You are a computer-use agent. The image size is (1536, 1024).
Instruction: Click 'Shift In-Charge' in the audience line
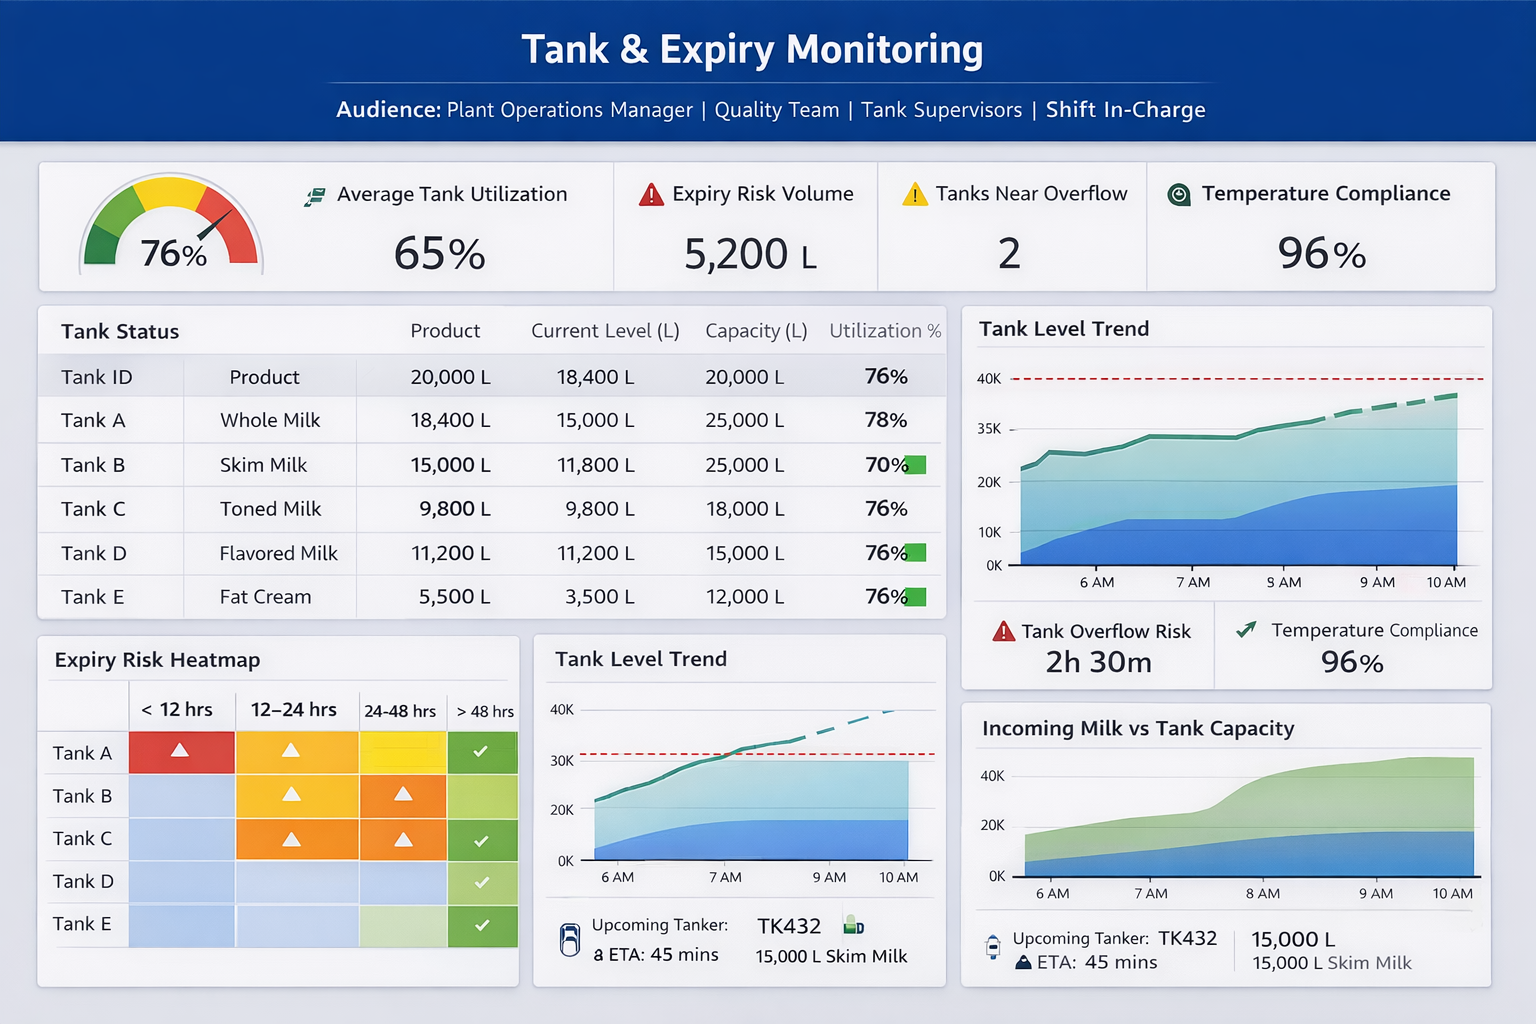point(1125,110)
